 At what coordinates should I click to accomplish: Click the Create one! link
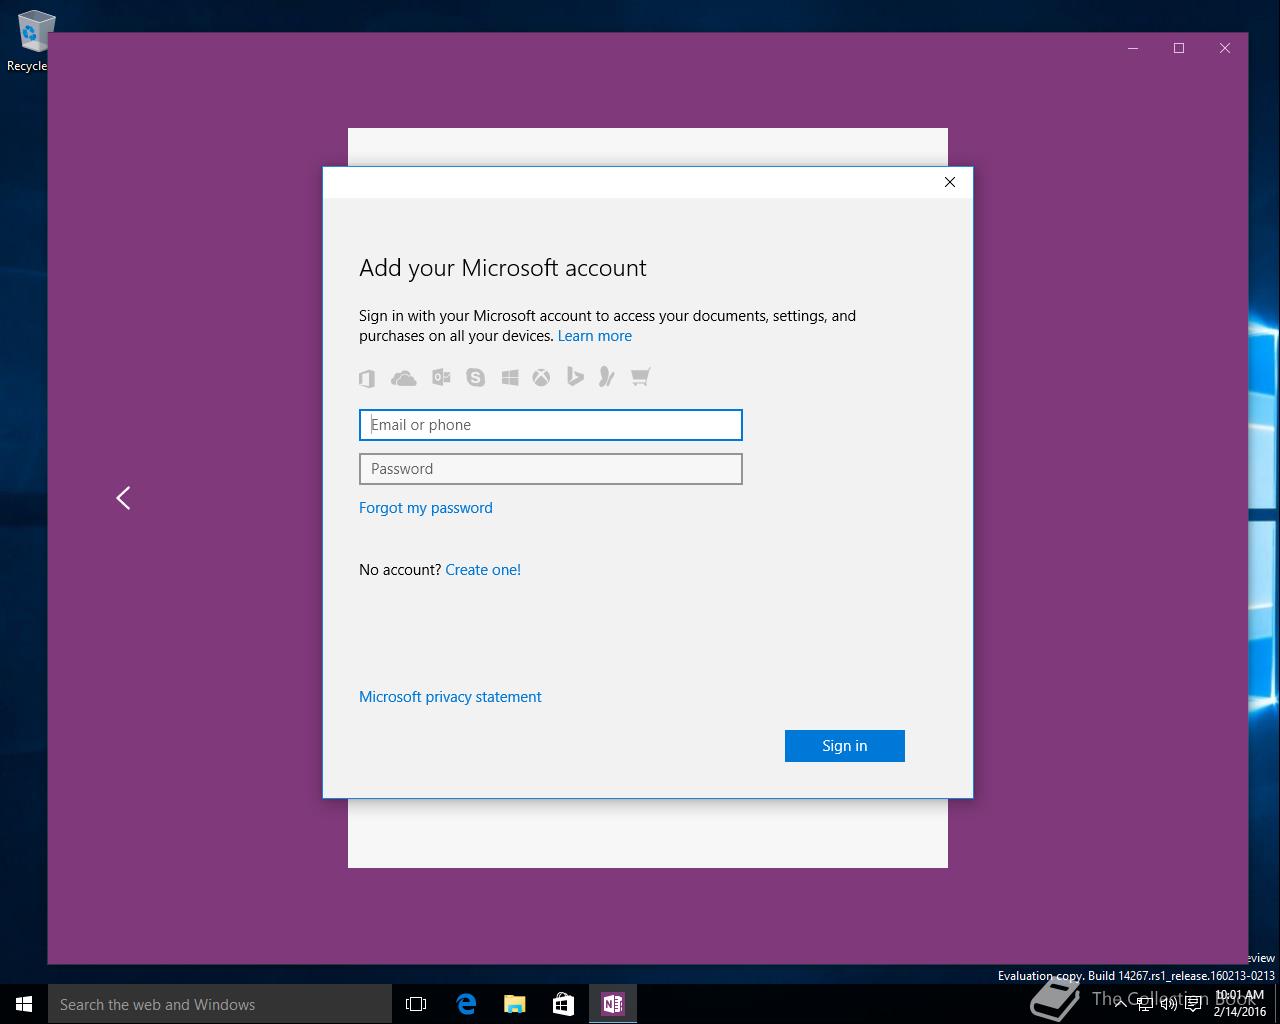click(x=483, y=570)
